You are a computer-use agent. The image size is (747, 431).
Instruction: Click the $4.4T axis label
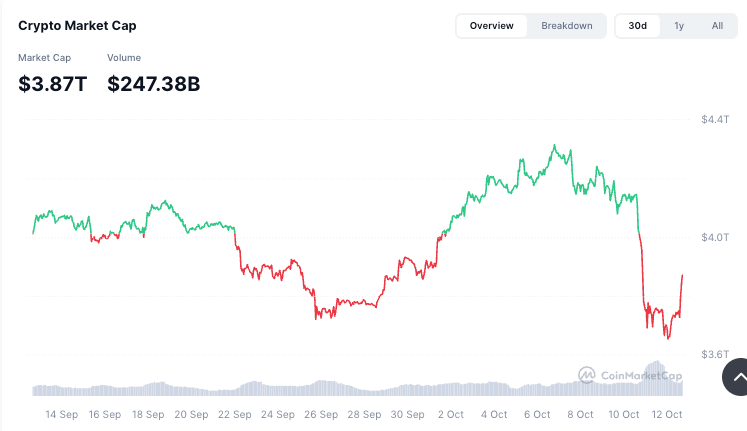click(x=716, y=119)
